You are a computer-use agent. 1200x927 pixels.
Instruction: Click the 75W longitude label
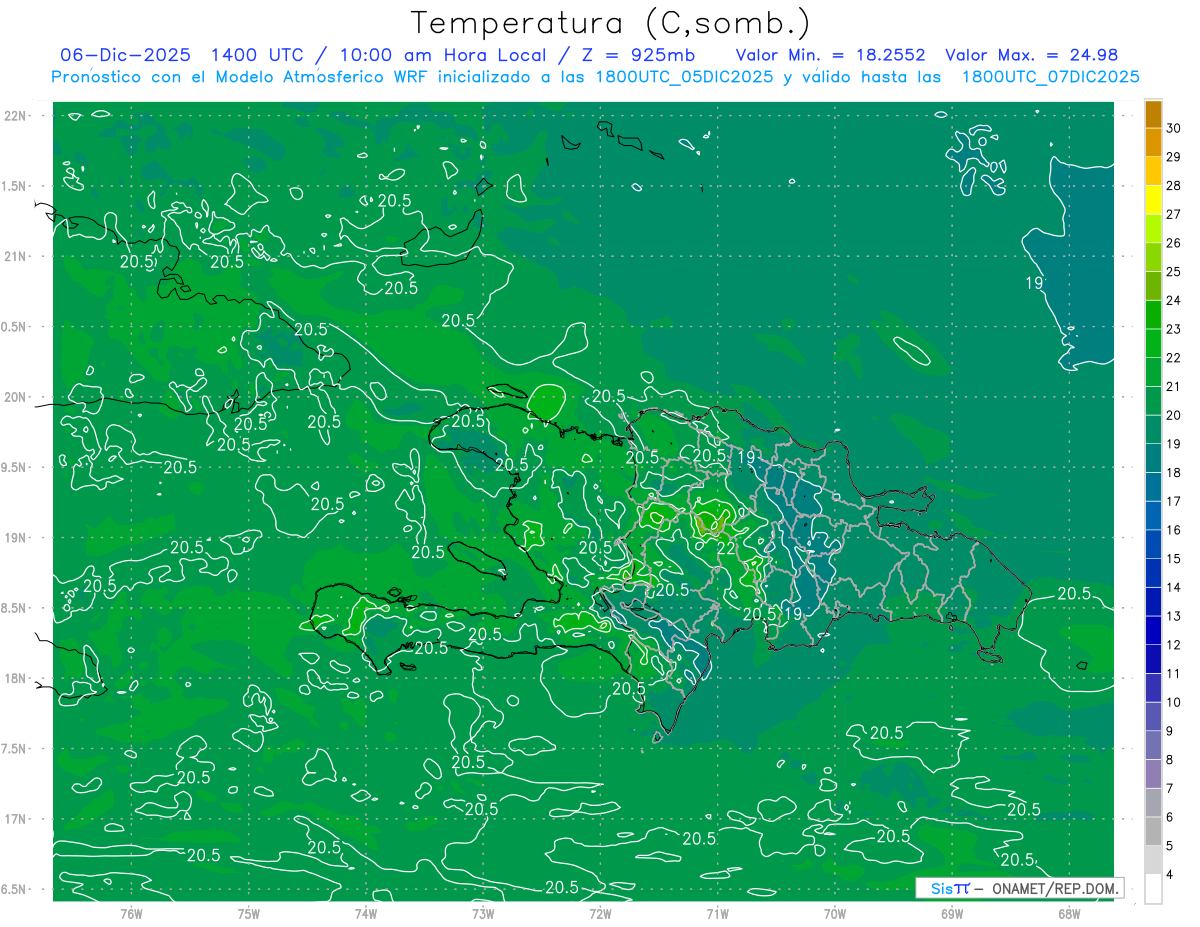(249, 913)
